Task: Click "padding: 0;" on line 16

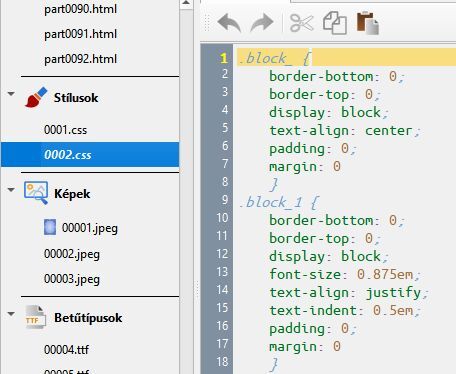Action: [313, 329]
